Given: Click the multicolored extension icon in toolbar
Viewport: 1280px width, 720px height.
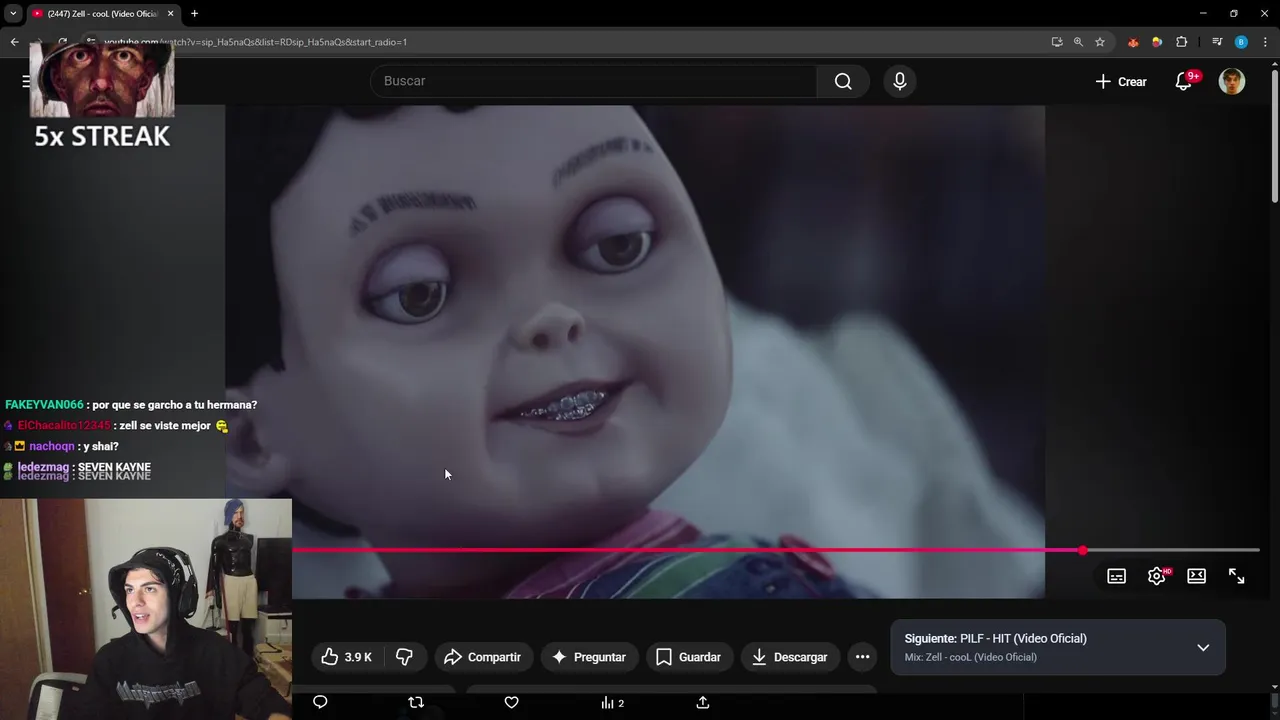Looking at the screenshot, I should point(1157,42).
